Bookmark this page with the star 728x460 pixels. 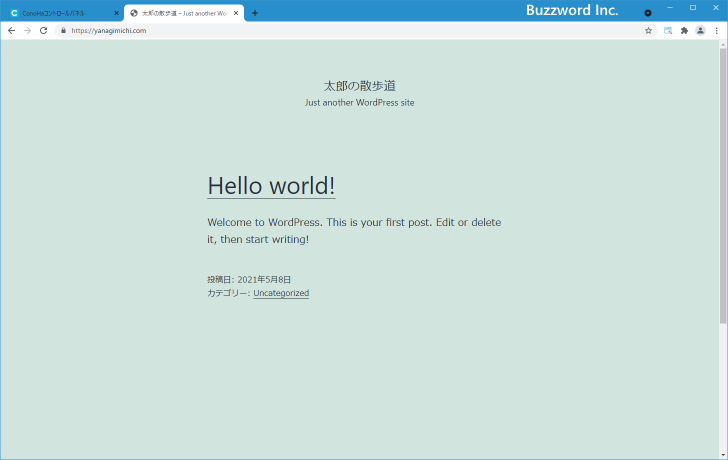point(649,31)
